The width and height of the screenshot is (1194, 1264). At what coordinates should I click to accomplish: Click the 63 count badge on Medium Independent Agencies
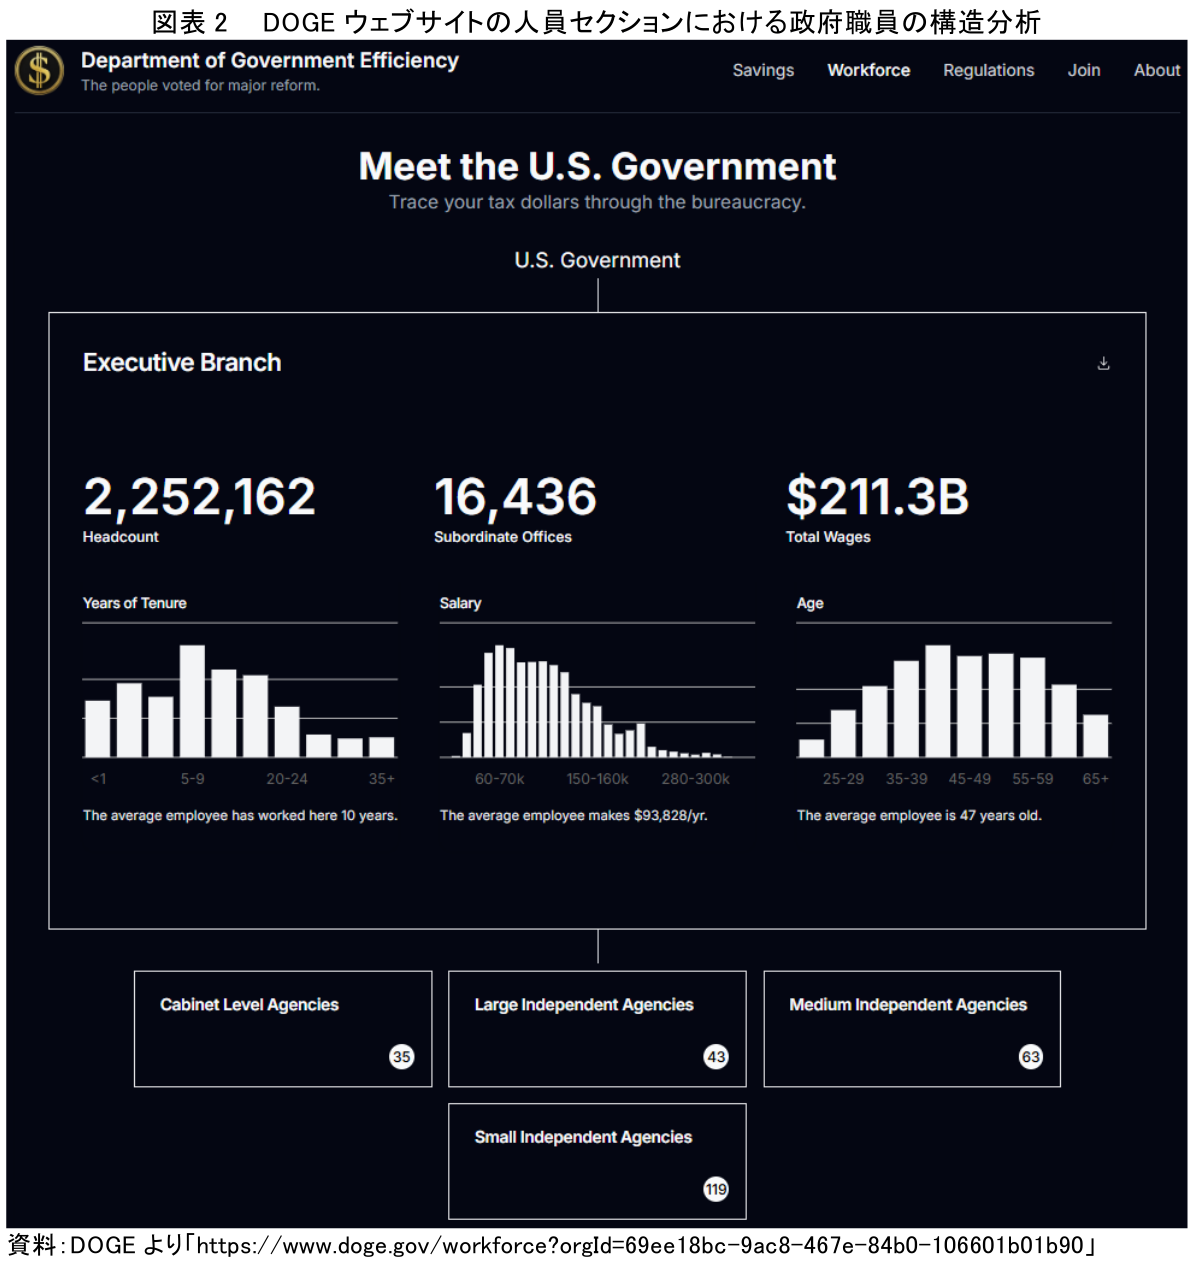tap(1030, 1057)
